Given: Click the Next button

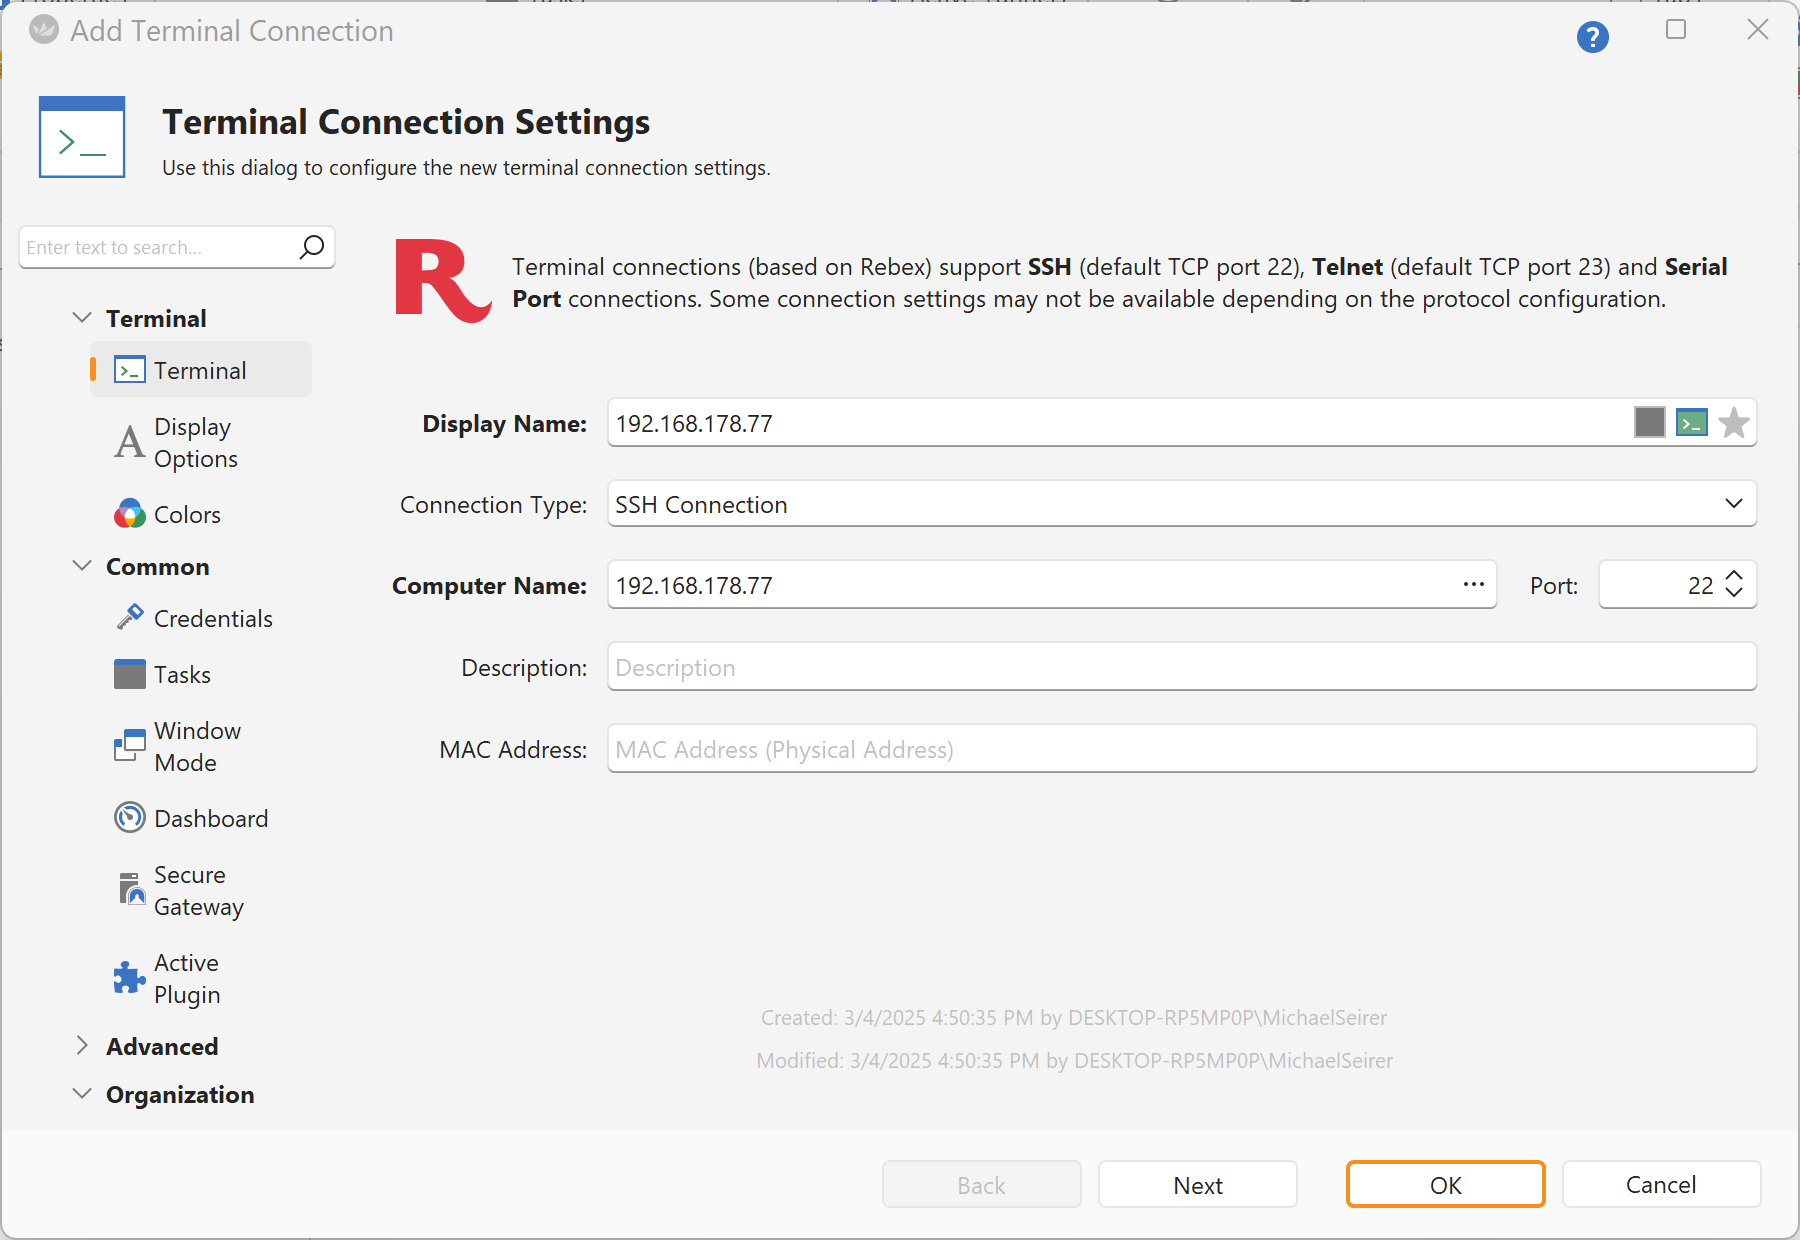Looking at the screenshot, I should [x=1197, y=1185].
